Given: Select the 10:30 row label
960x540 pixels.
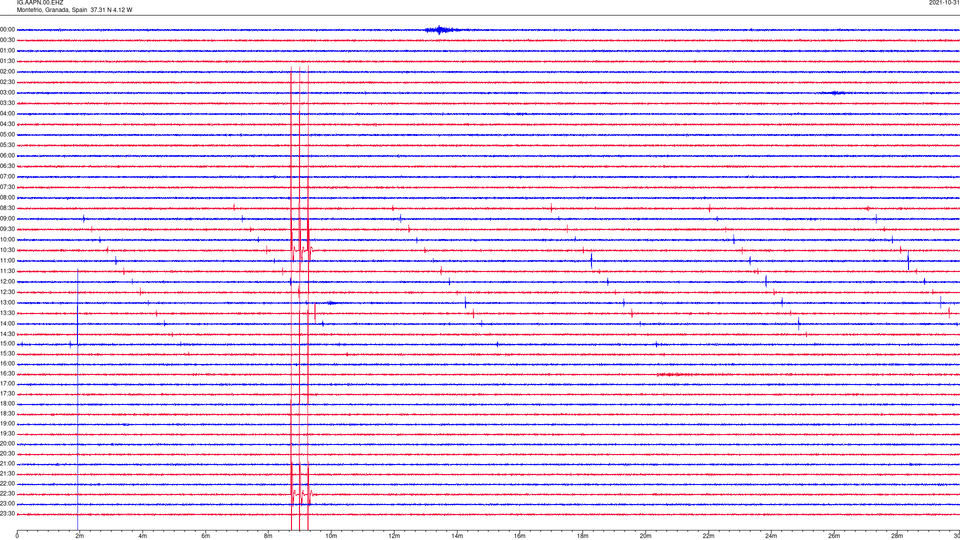Looking at the screenshot, I should click(x=7, y=250).
